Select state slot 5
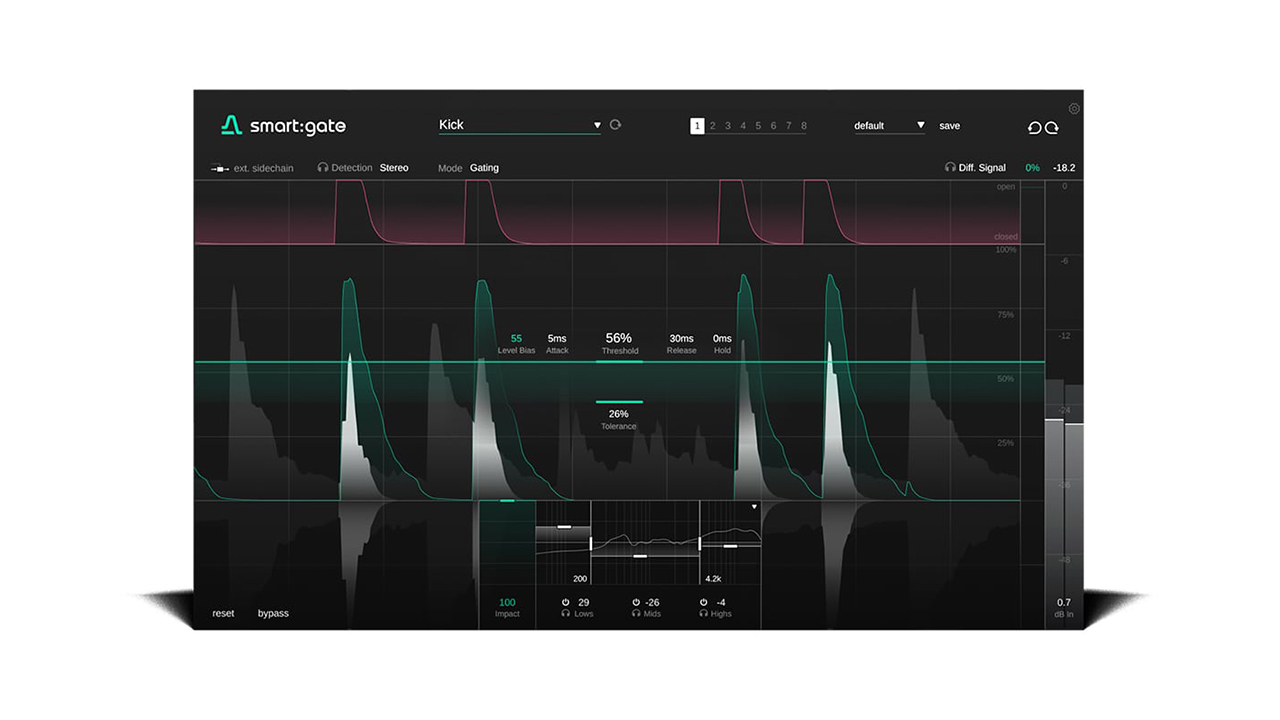 click(758, 126)
